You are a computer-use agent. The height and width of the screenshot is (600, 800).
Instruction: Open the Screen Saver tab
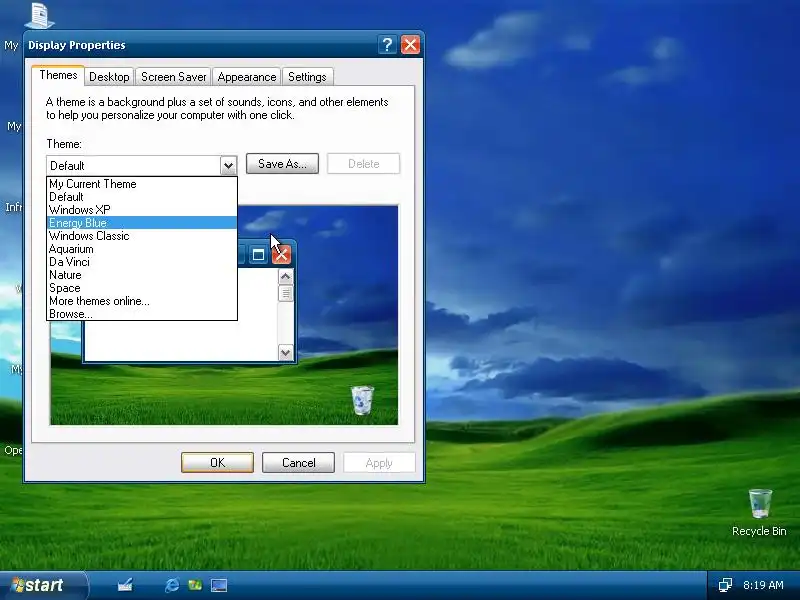173,77
